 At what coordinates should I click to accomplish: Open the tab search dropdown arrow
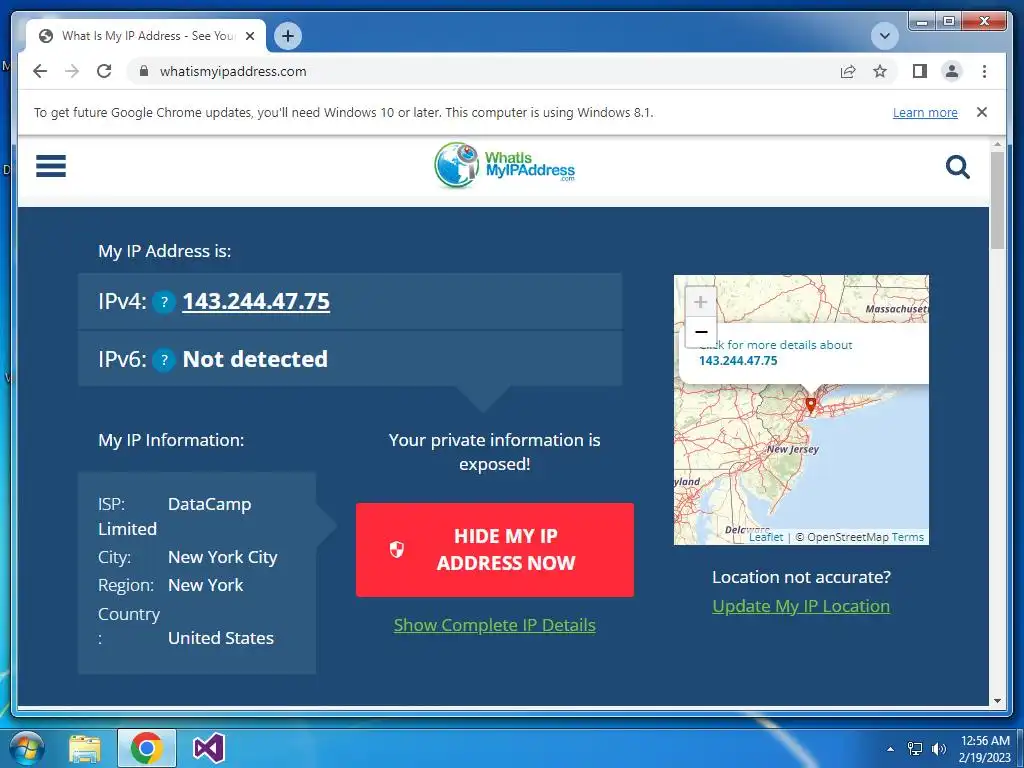[885, 36]
